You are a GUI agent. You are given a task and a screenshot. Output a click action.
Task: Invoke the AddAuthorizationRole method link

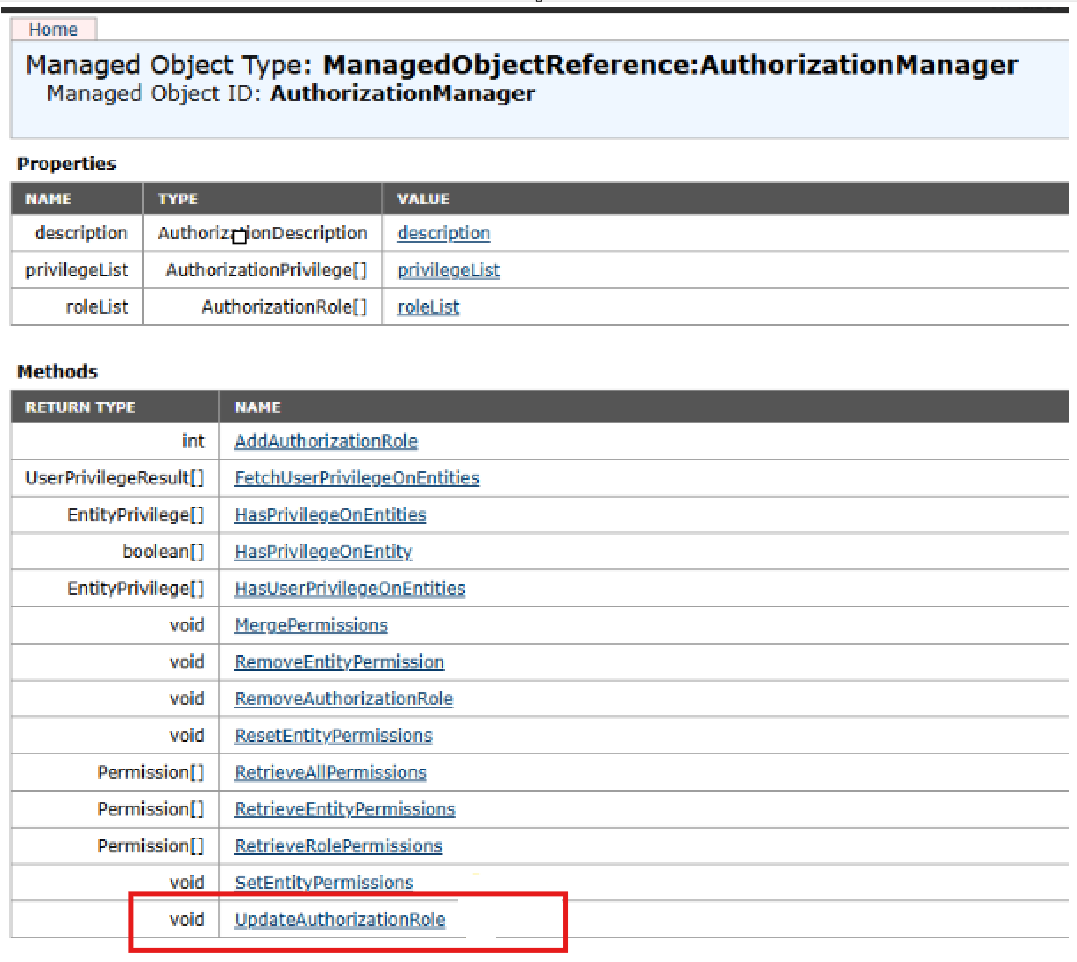[x=326, y=441]
